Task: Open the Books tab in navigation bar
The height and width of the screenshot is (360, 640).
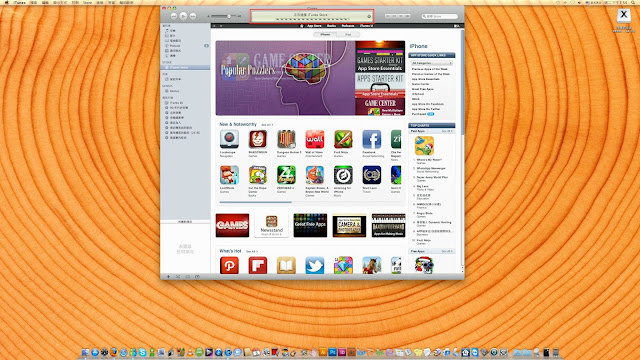Action: pyautogui.click(x=331, y=26)
